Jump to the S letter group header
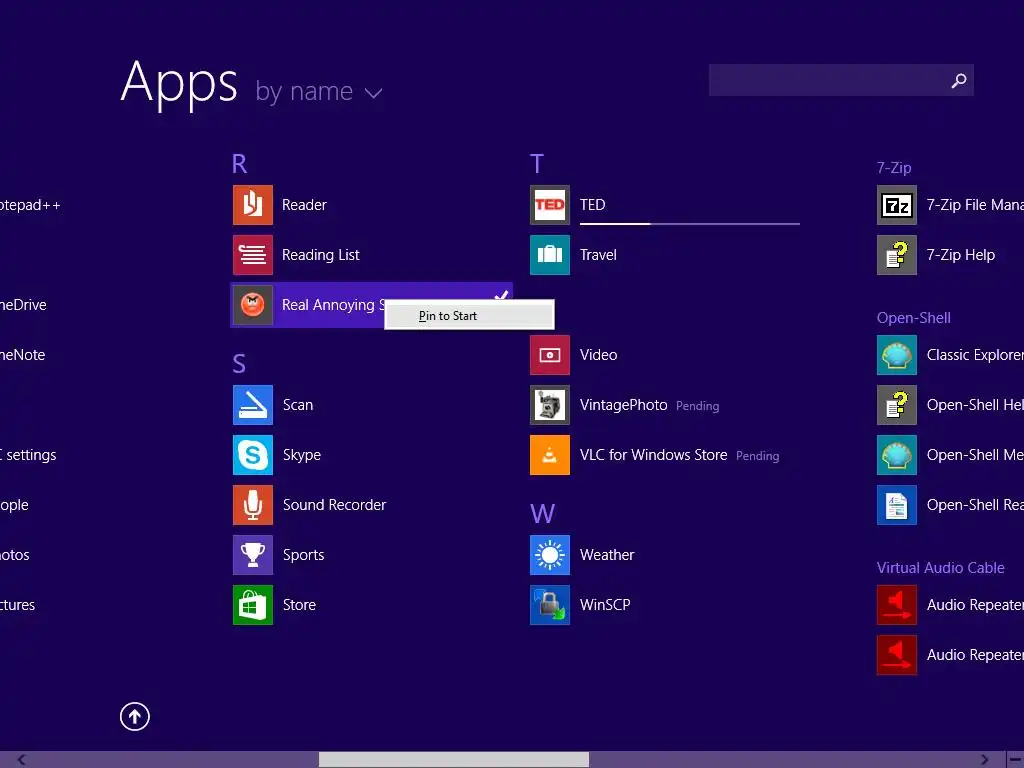Viewport: 1024px width, 768px height. (x=240, y=364)
